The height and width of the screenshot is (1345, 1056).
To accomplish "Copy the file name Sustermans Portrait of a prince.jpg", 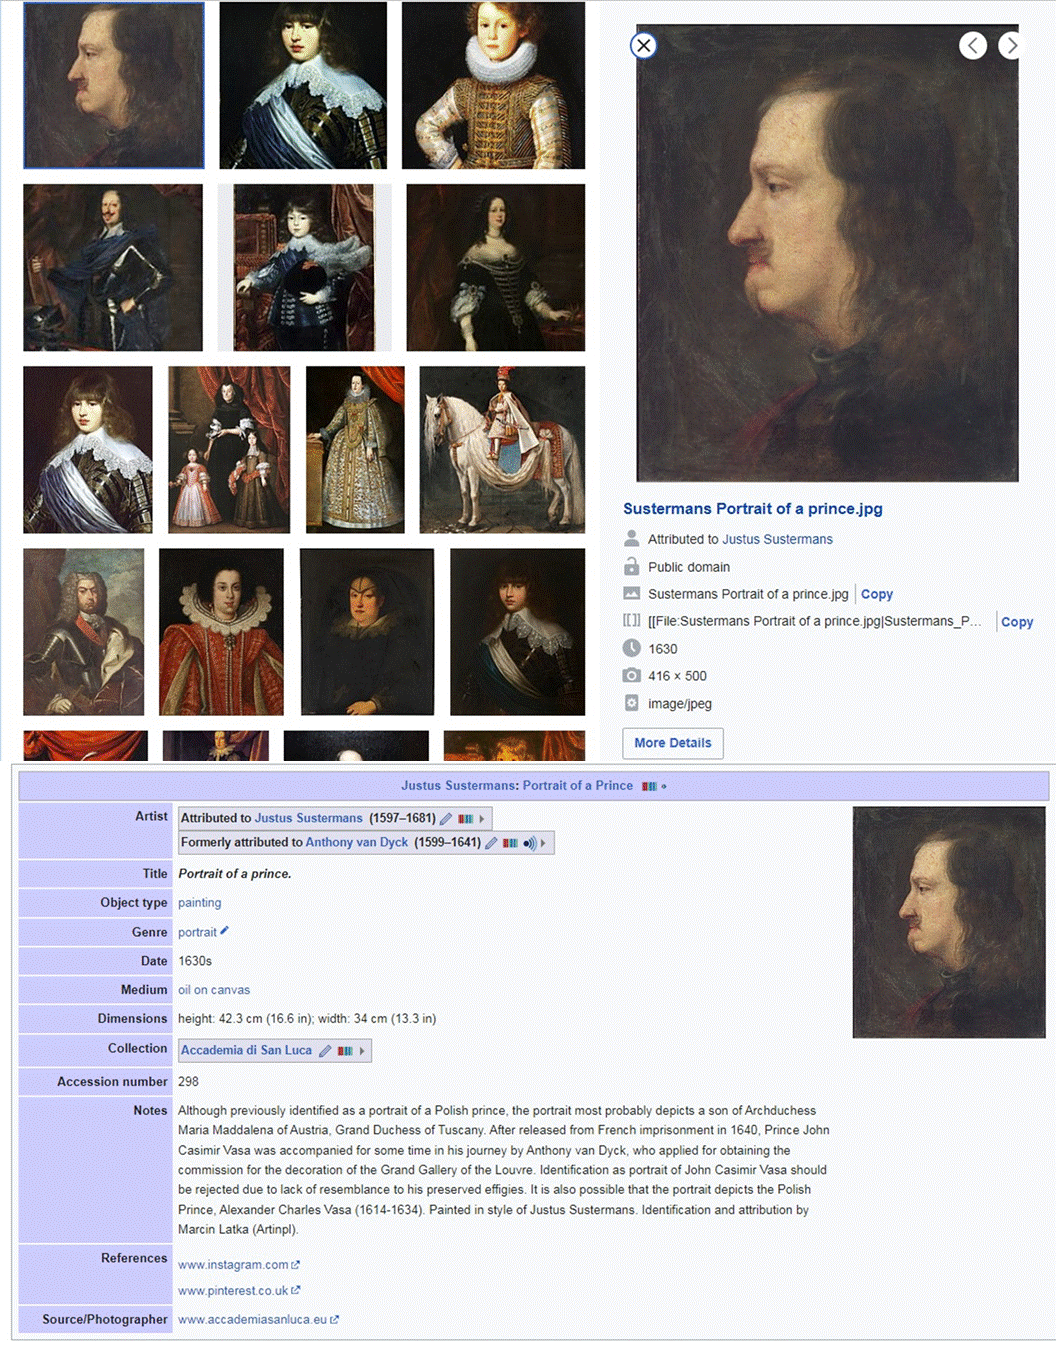I will click(x=877, y=594).
